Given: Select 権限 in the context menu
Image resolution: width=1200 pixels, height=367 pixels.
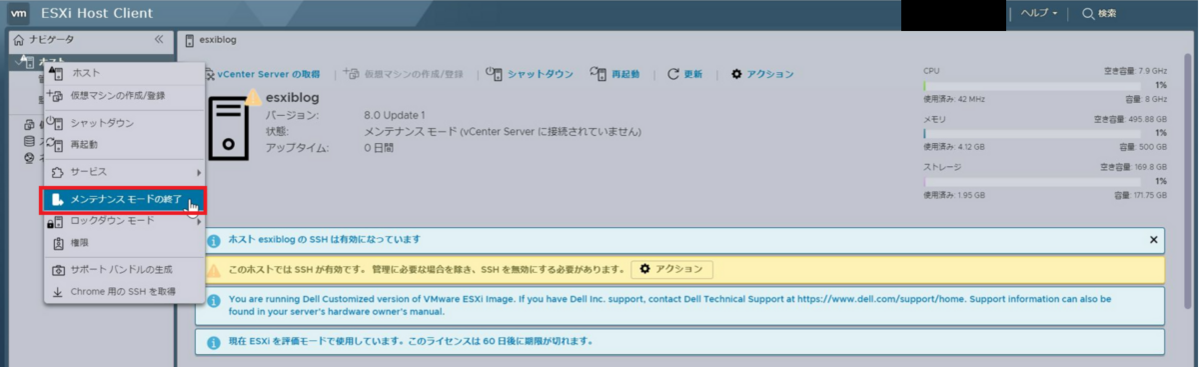Looking at the screenshot, I should coord(124,243).
